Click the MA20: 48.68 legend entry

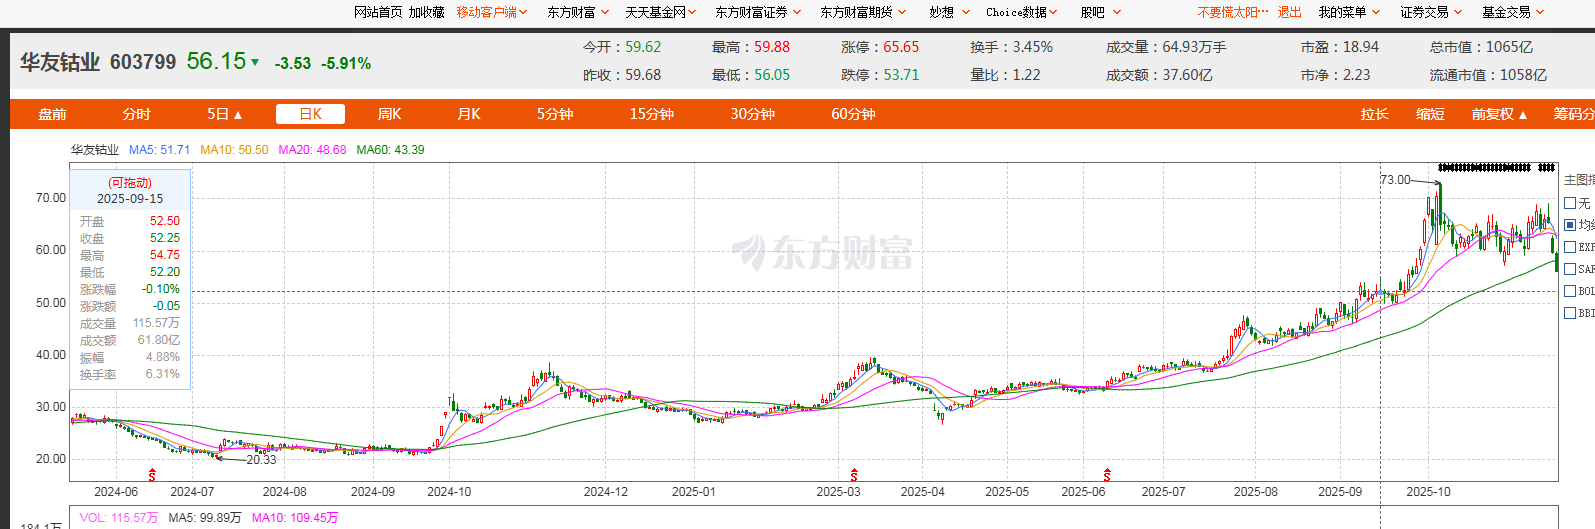[312, 150]
